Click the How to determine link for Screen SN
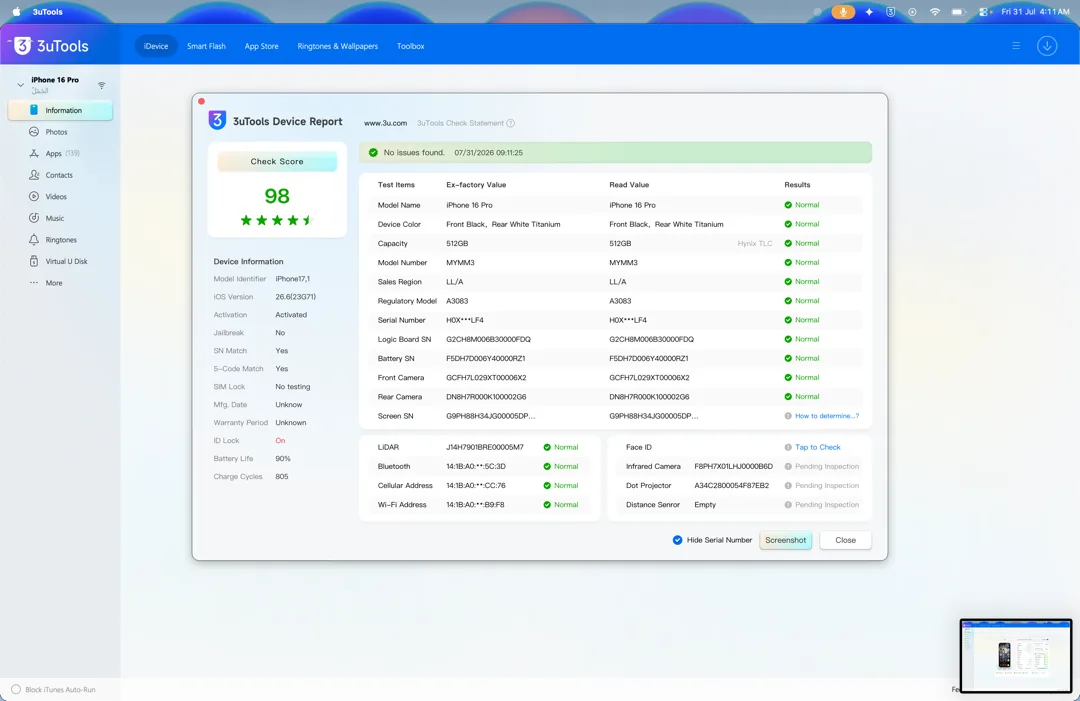Image resolution: width=1080 pixels, height=701 pixels. pos(827,416)
